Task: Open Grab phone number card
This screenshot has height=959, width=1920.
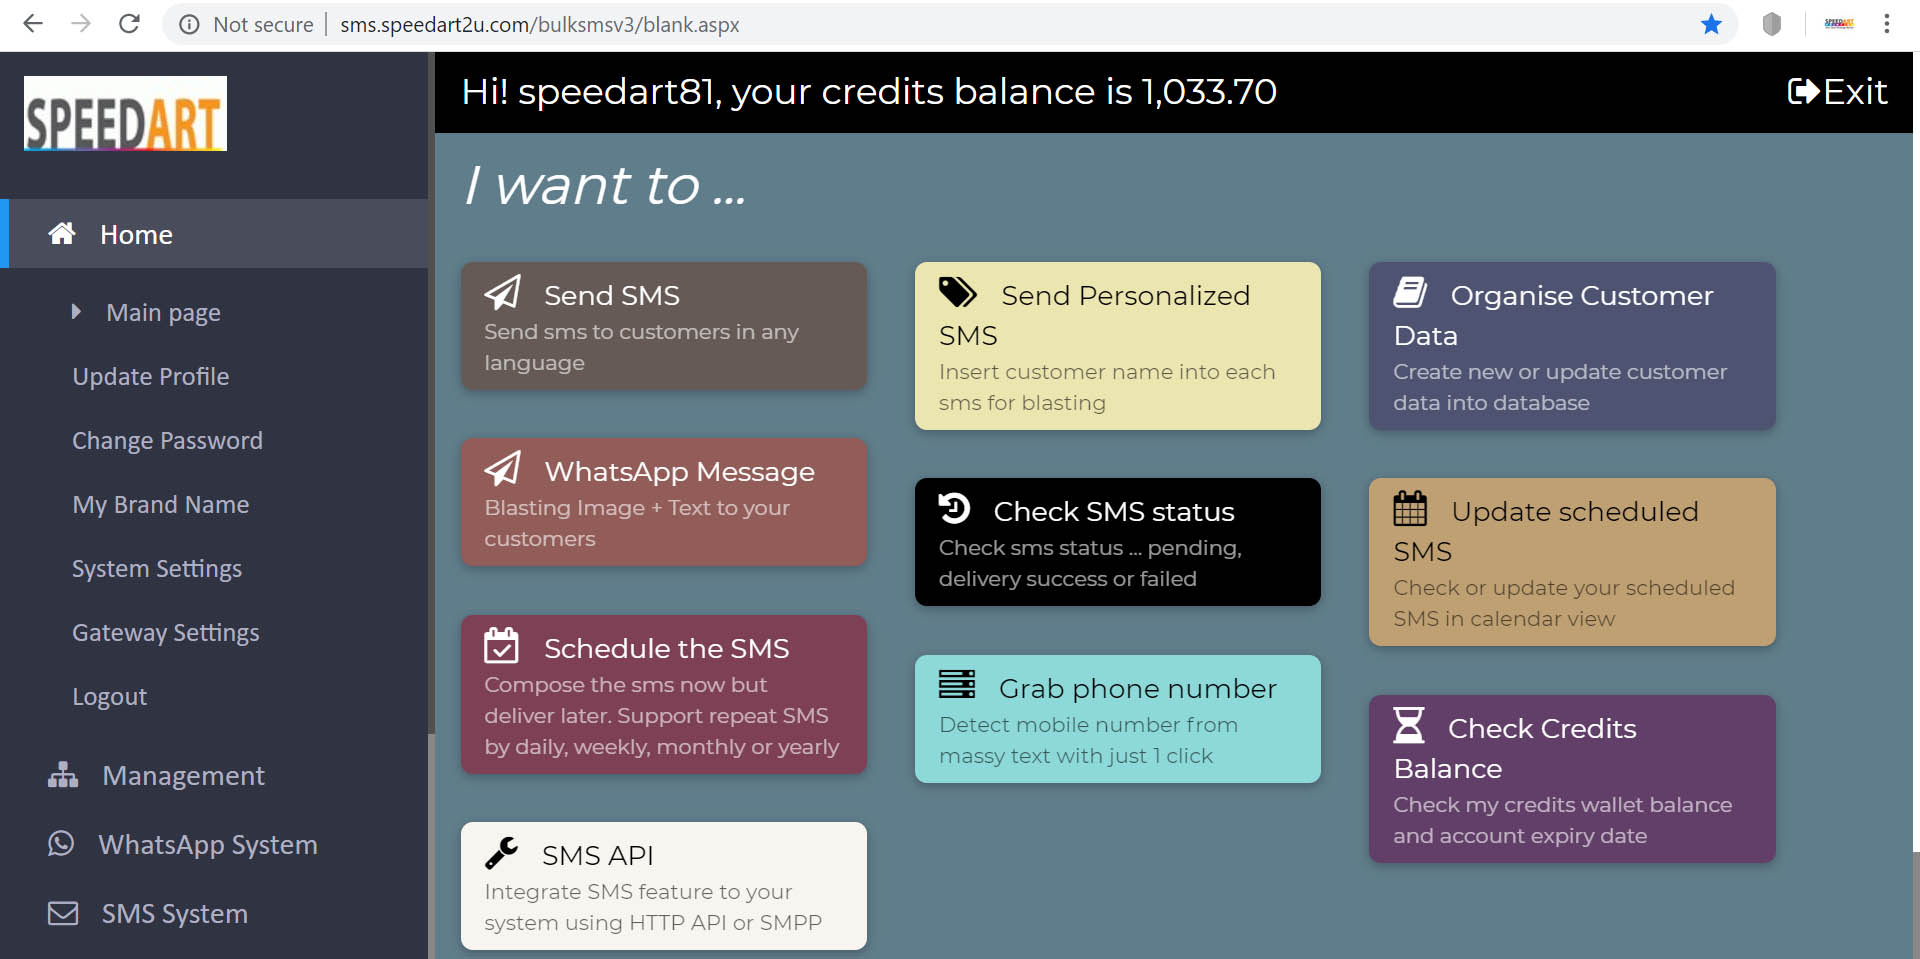Action: 1118,719
